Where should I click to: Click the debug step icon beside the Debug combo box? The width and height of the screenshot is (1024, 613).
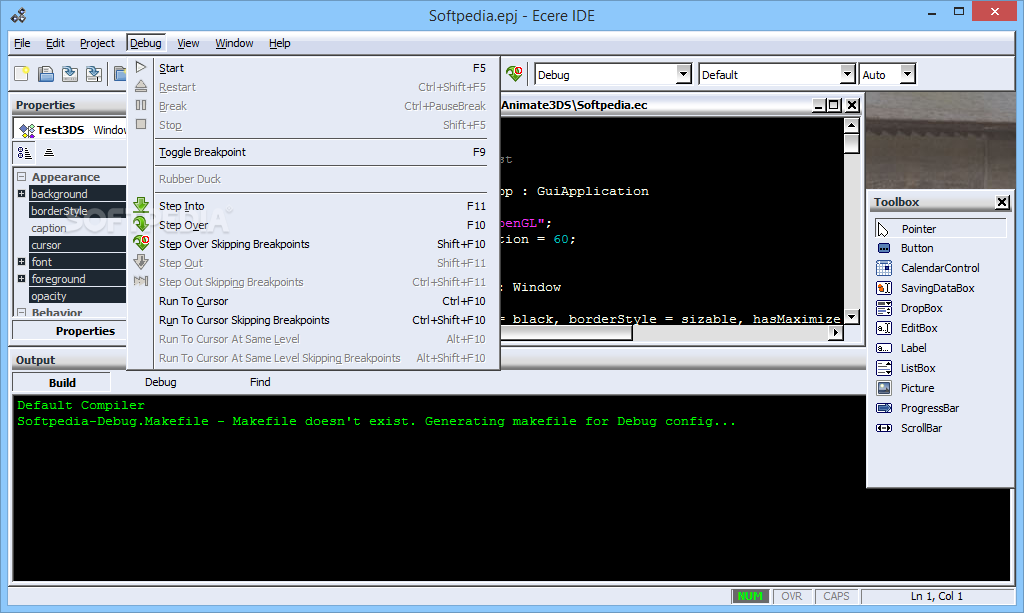(514, 74)
